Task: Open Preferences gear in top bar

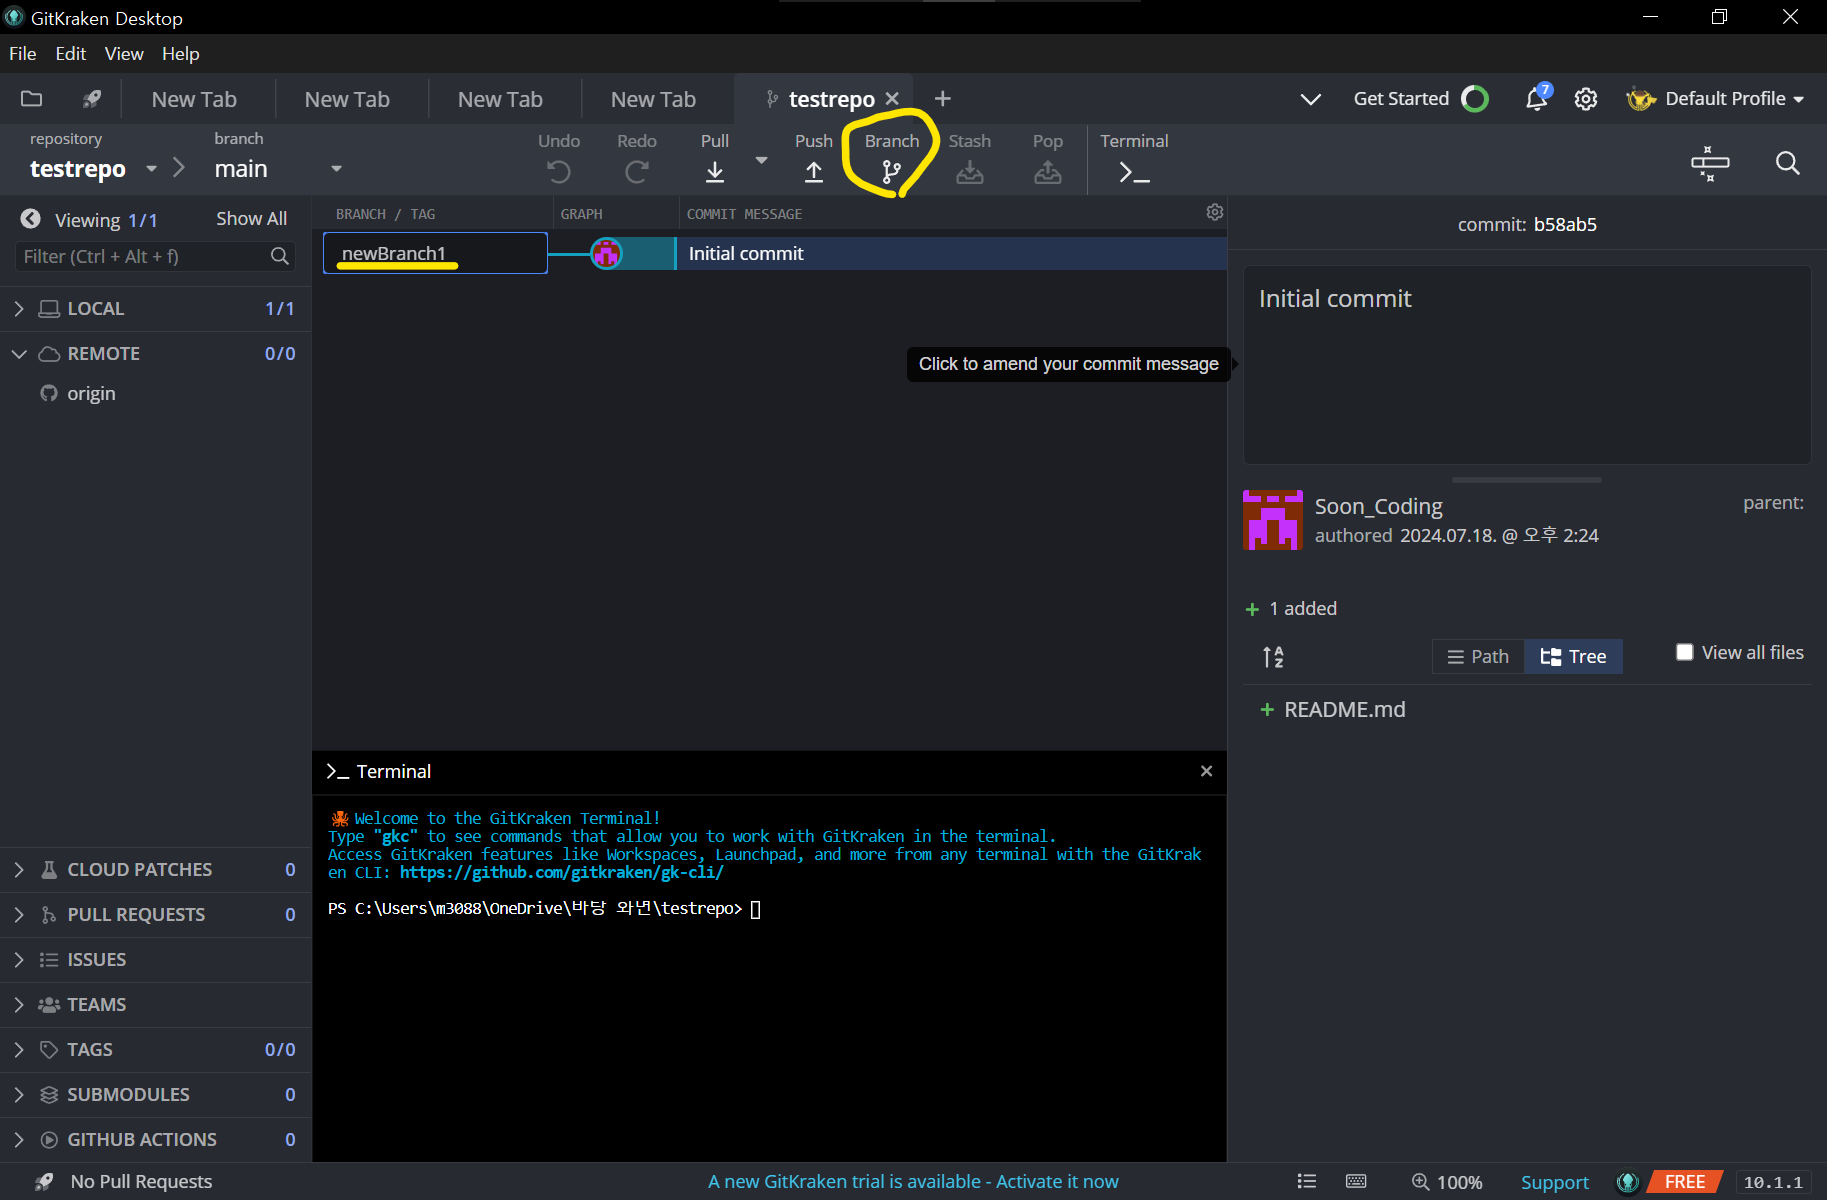Action: click(x=1586, y=99)
